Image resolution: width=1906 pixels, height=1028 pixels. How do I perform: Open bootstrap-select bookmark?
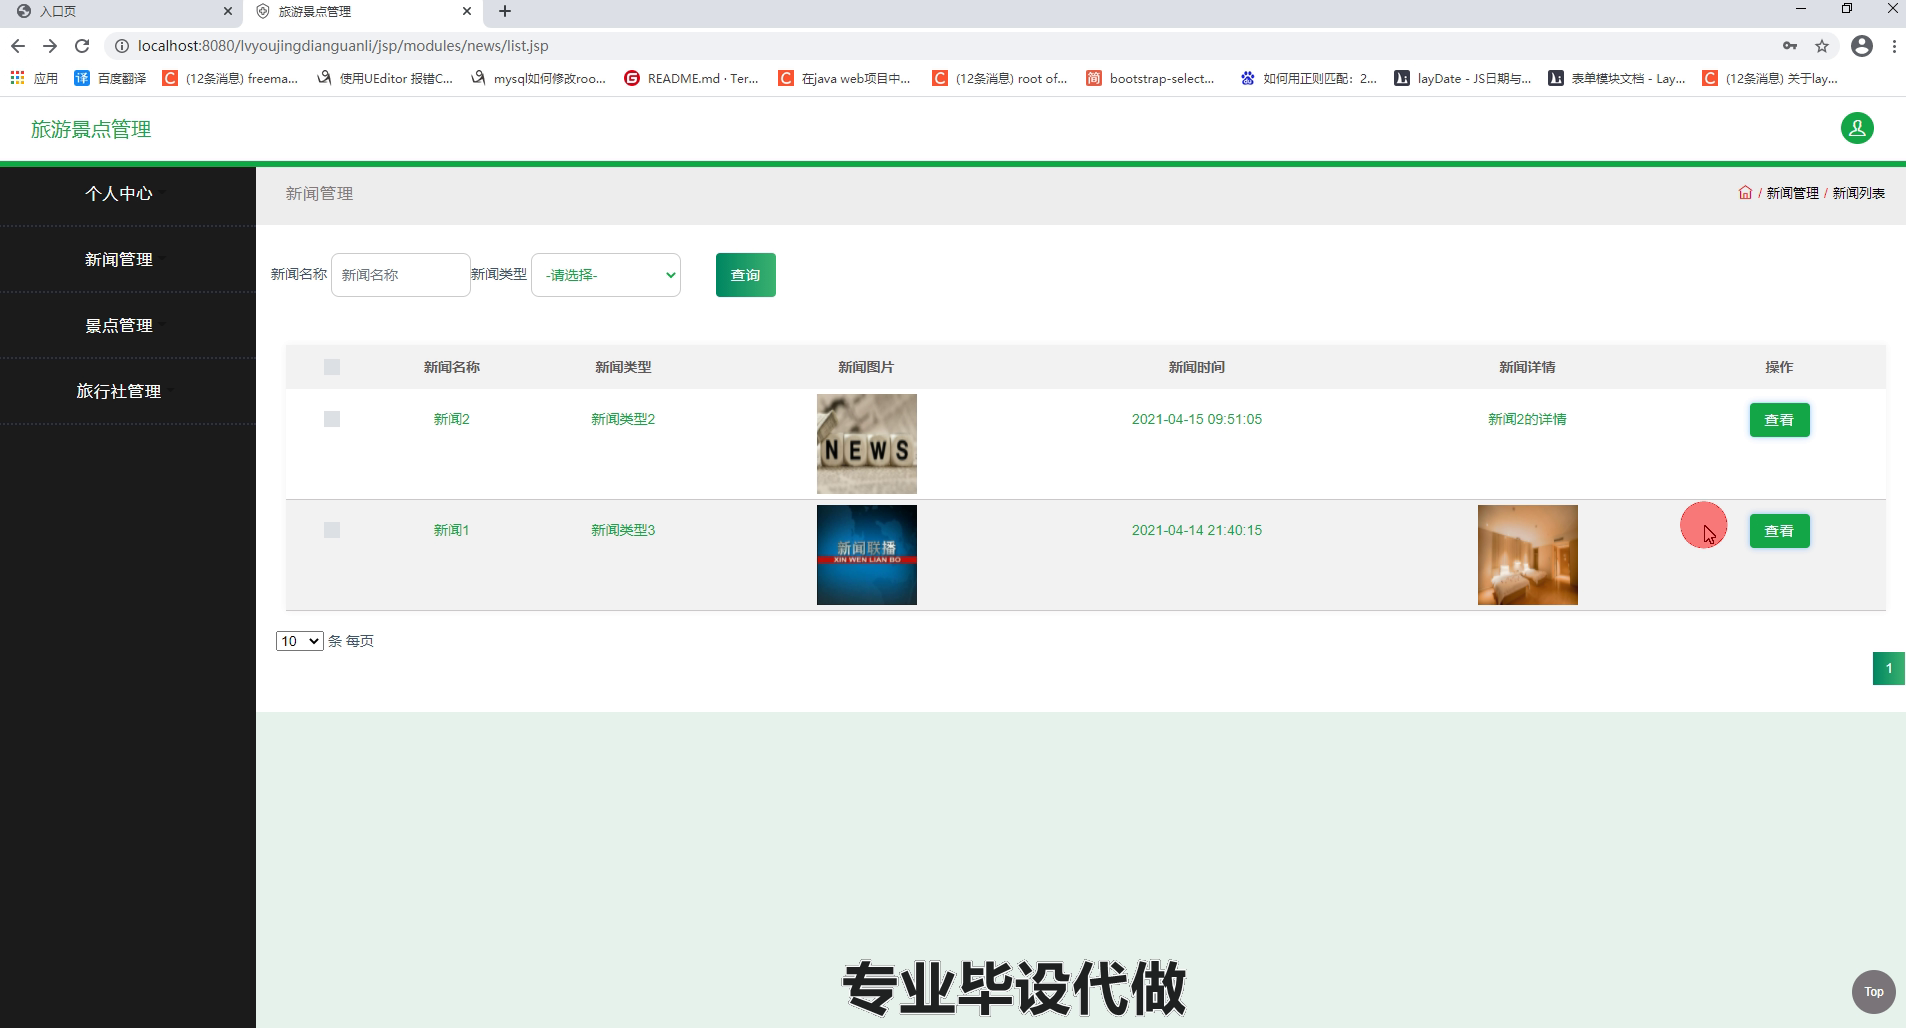(1150, 78)
